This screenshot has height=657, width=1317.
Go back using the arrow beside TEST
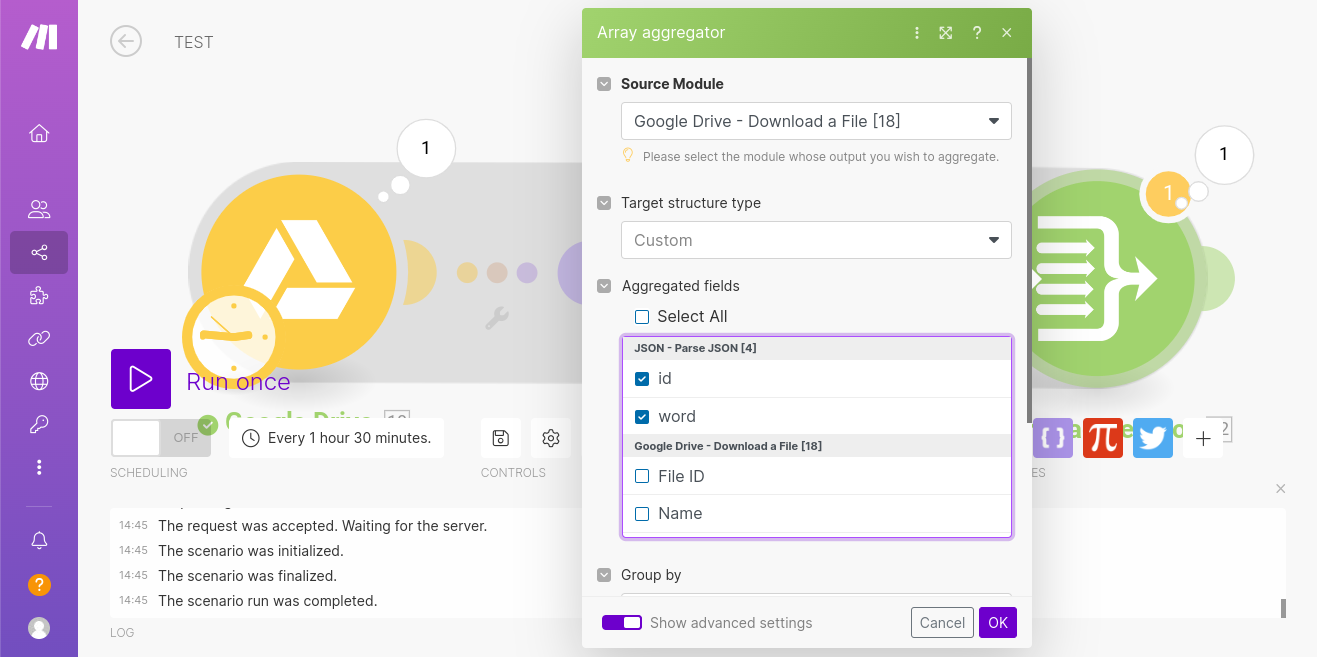coord(126,41)
